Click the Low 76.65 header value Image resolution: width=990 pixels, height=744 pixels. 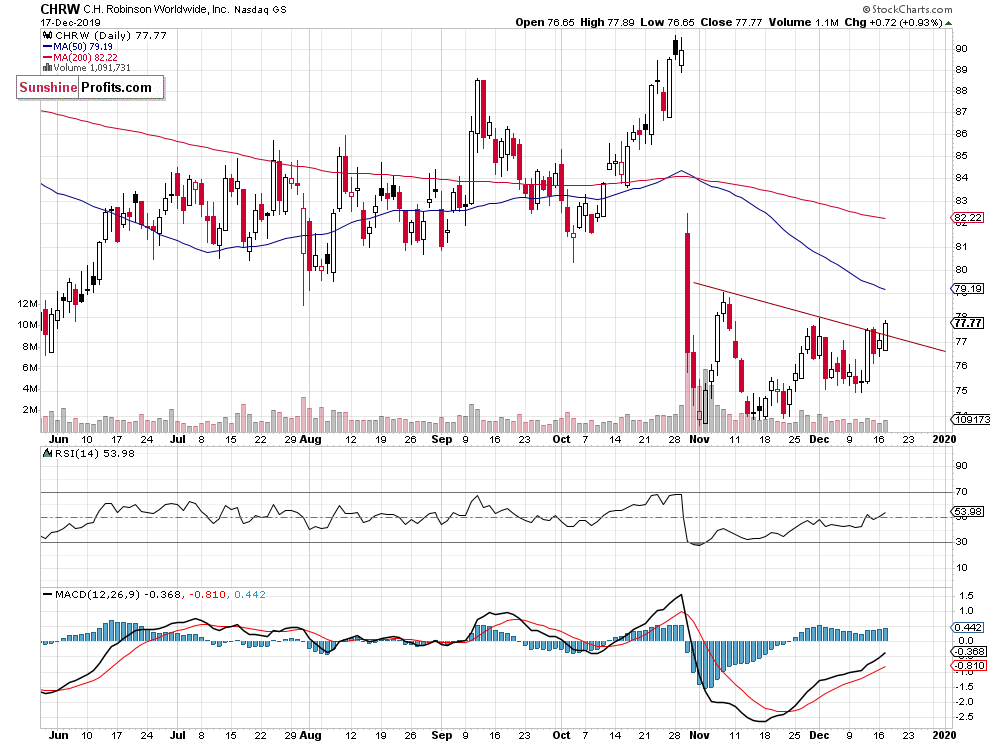pyautogui.click(x=667, y=22)
